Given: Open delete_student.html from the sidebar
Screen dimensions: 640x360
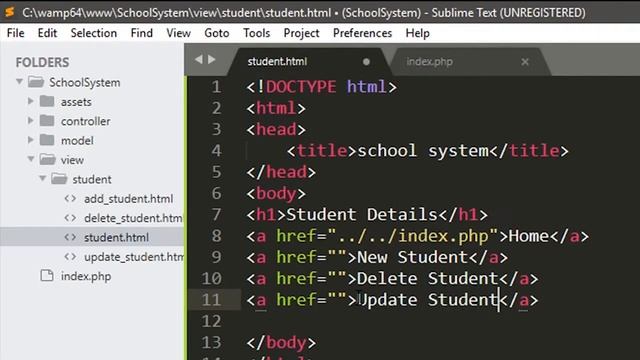Looking at the screenshot, I should point(133,218).
